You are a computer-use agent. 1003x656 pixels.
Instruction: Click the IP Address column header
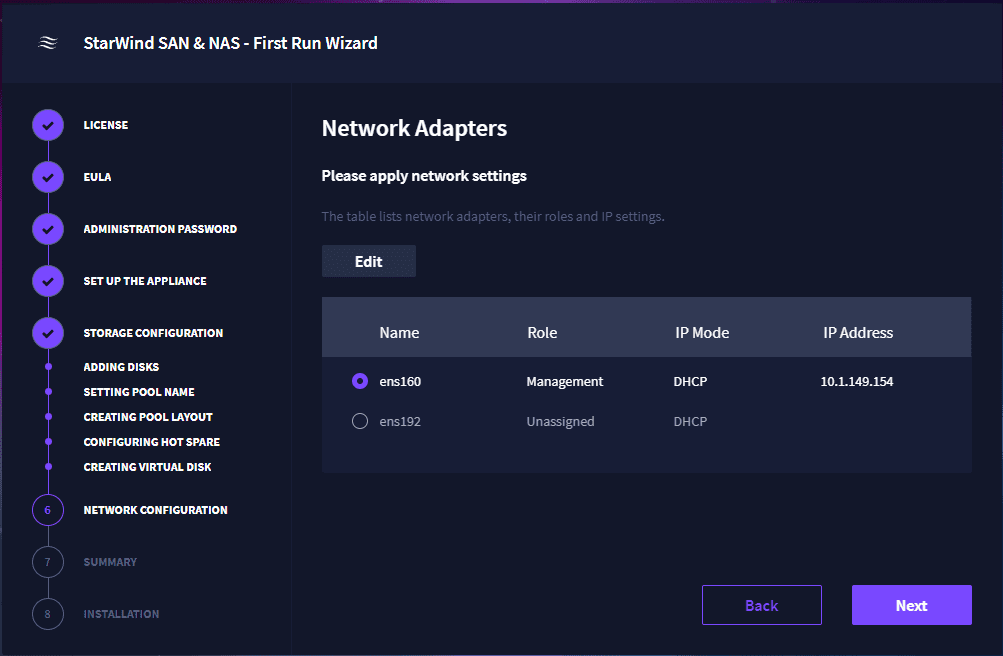[858, 332]
